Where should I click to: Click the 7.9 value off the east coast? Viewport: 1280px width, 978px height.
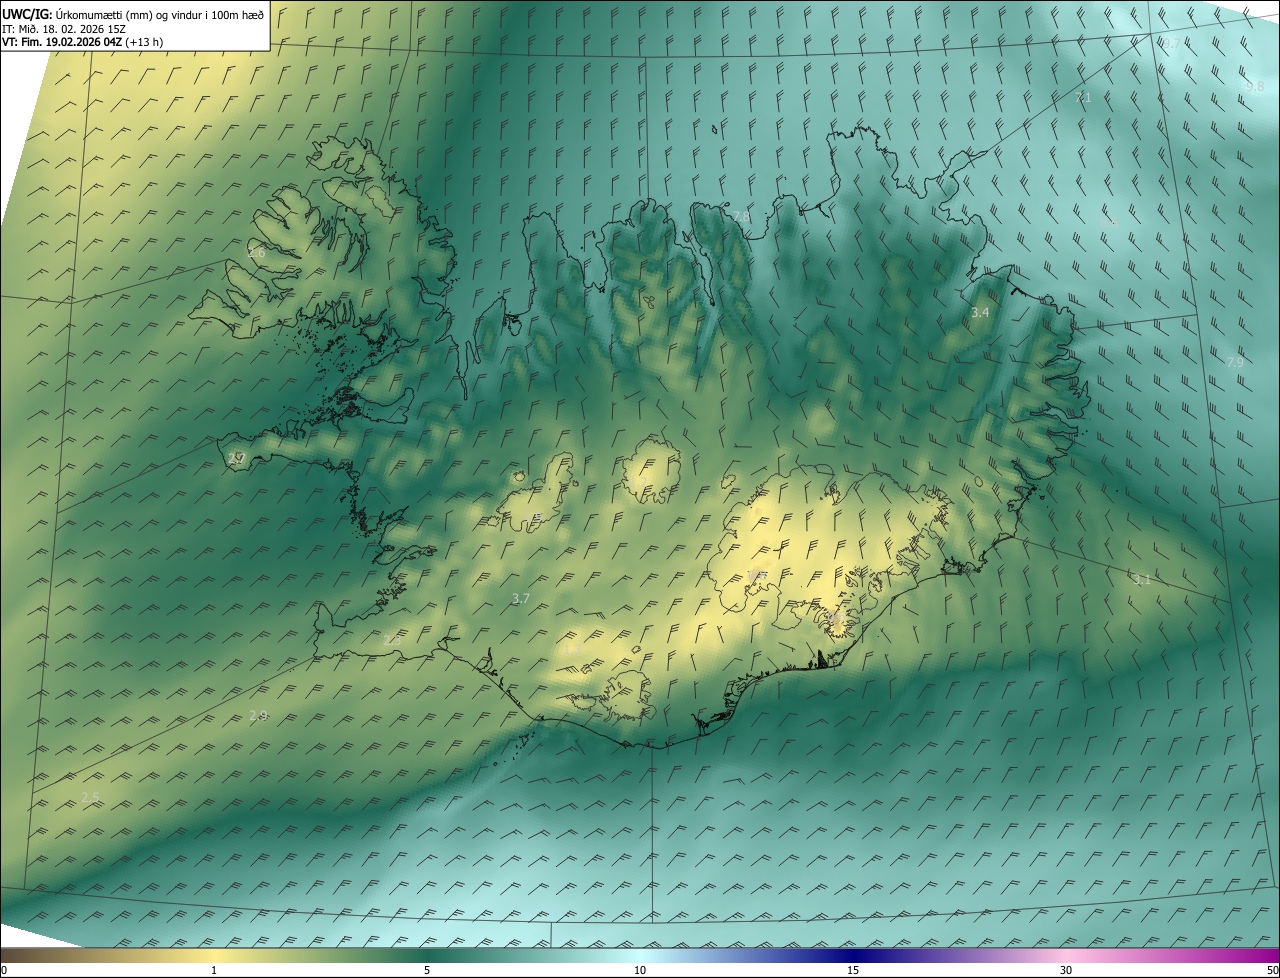pyautogui.click(x=1235, y=362)
